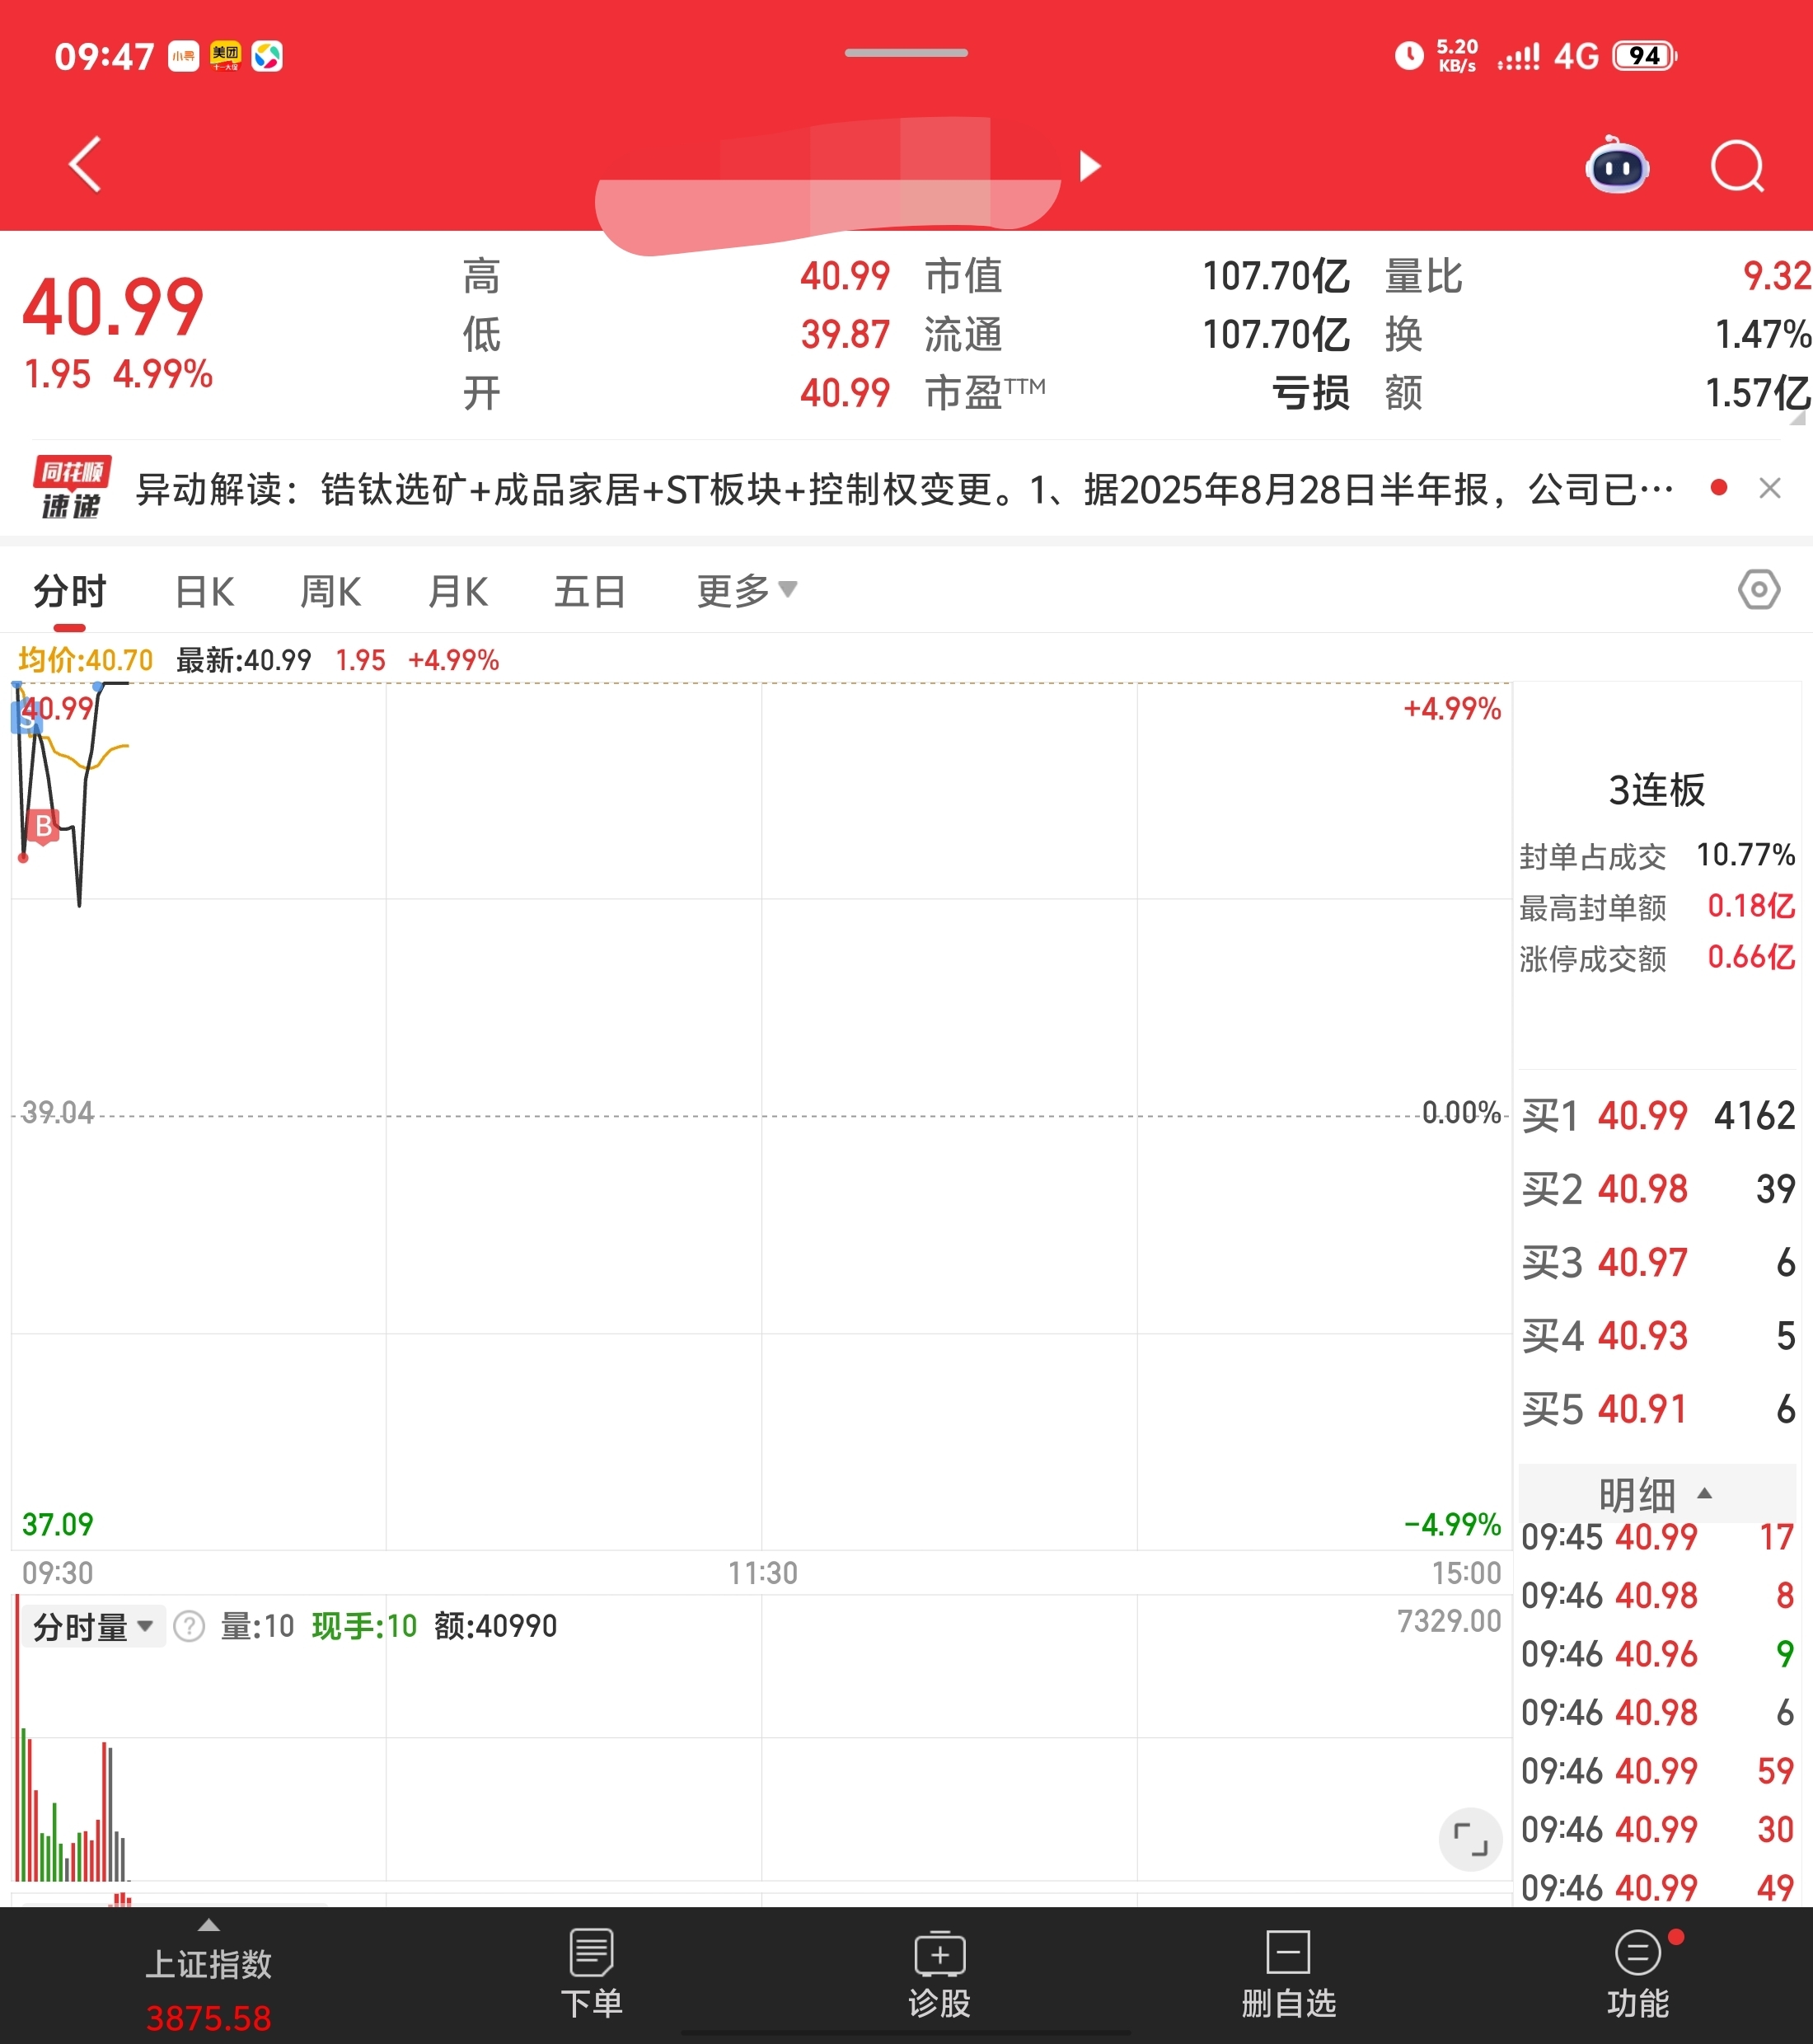
Task: Switch to next stock with arrow
Action: coord(1090,166)
